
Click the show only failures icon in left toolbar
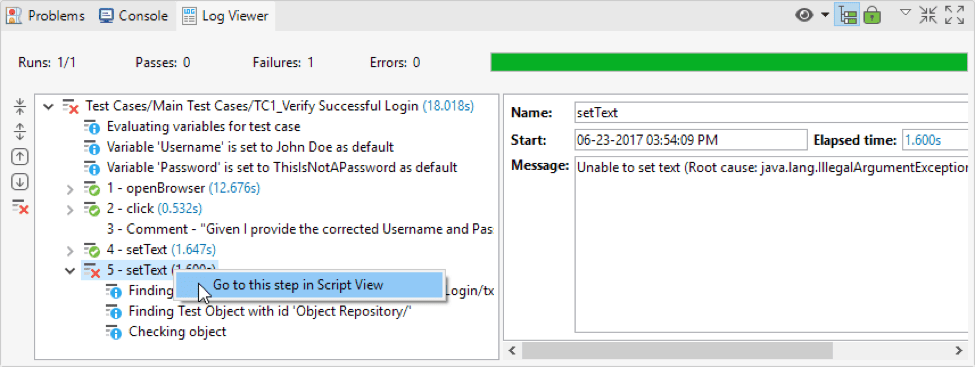pos(21,207)
